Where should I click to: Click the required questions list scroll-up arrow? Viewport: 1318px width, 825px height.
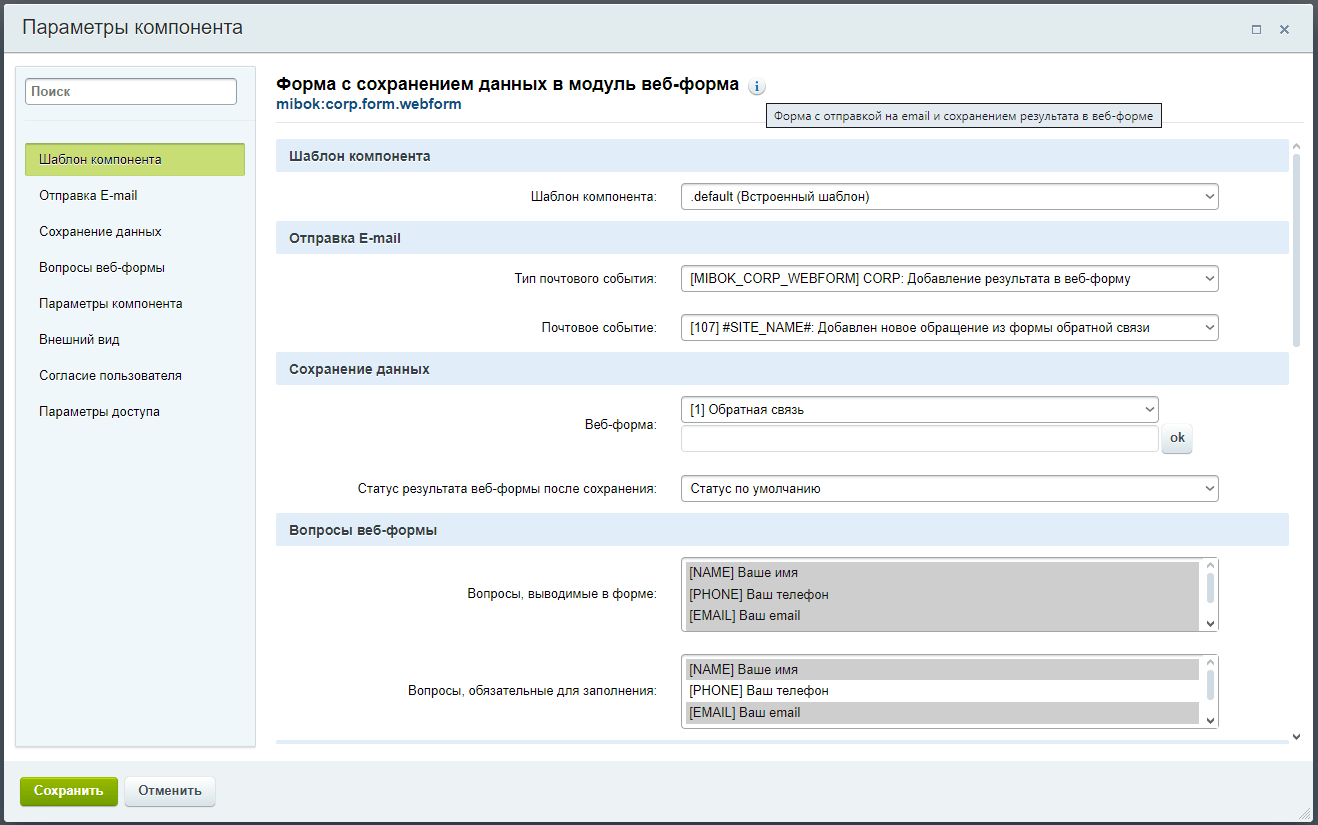(x=1210, y=662)
